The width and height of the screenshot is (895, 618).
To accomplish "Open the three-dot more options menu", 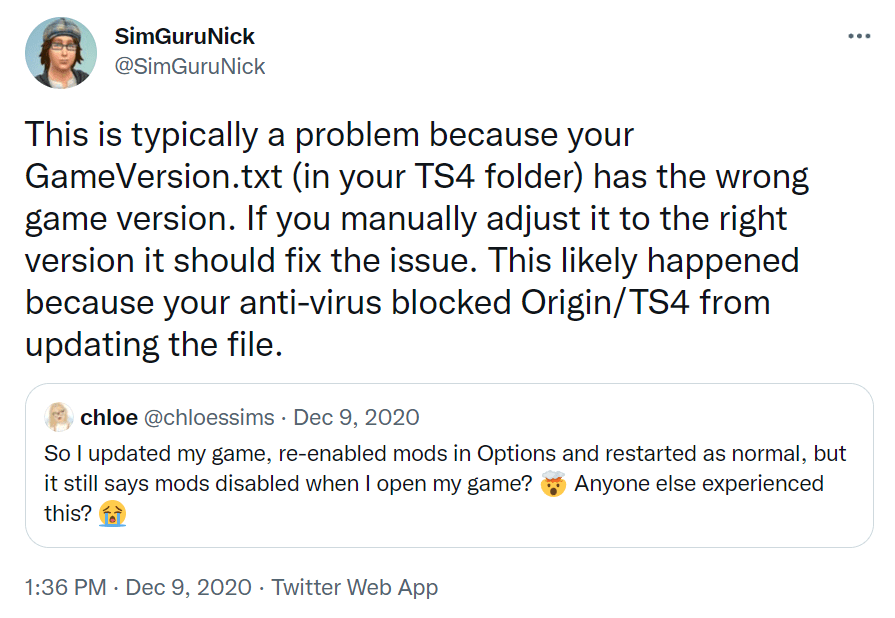I will click(x=859, y=36).
